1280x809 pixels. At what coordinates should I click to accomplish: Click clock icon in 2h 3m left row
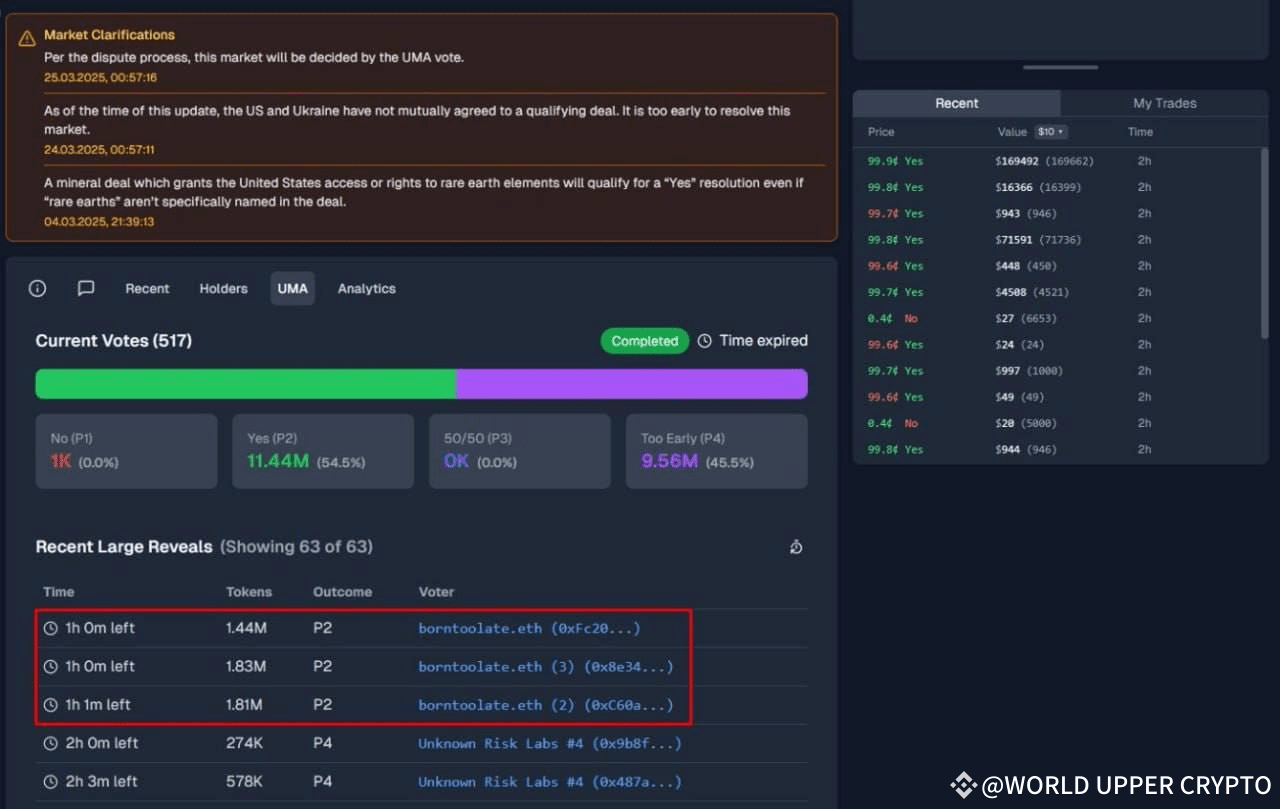click(51, 781)
